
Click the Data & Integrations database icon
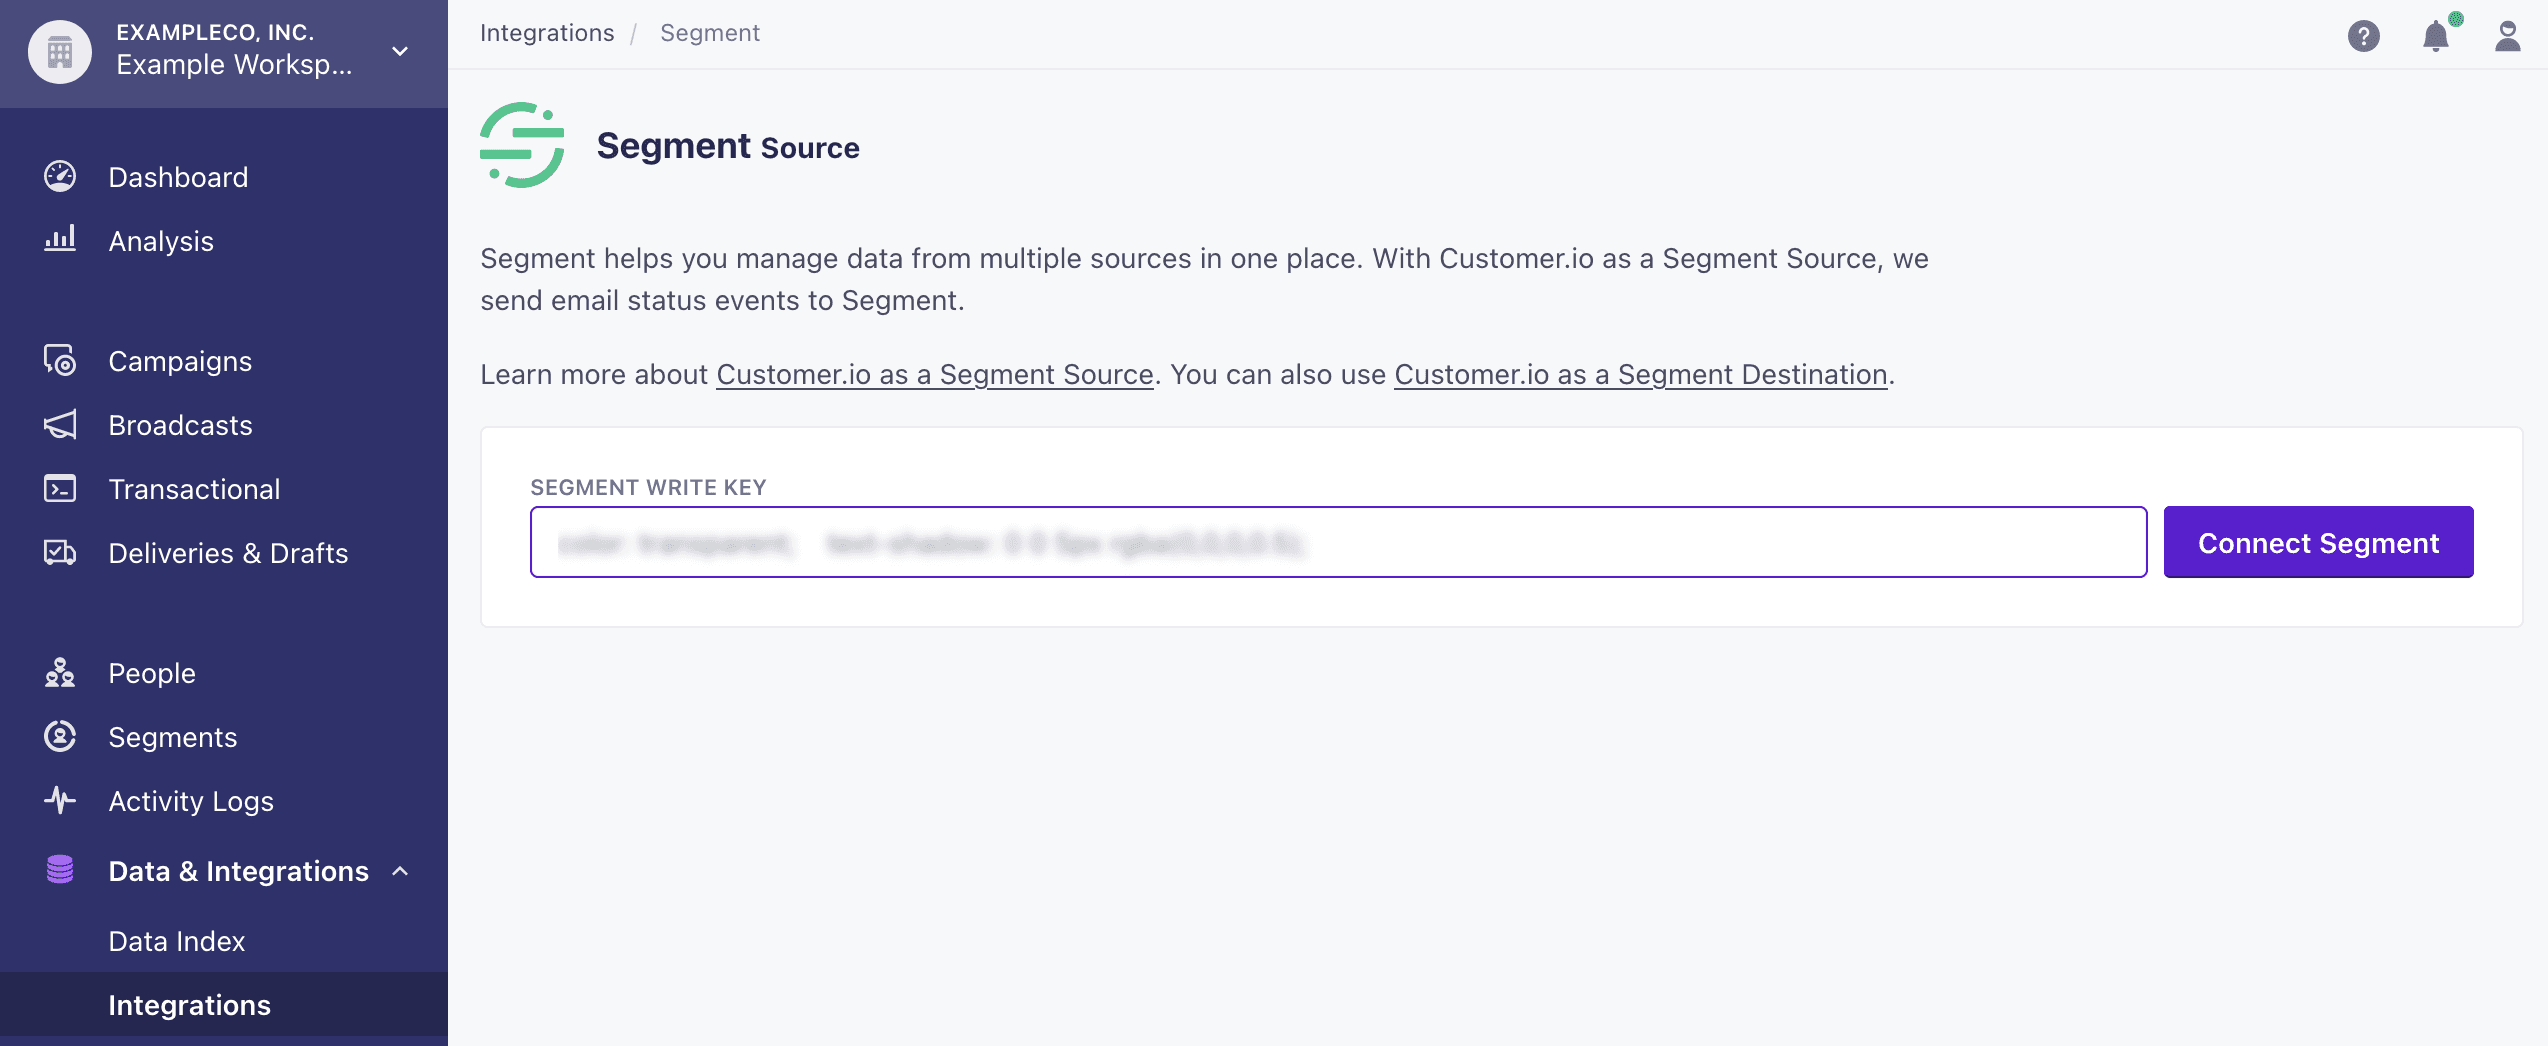(x=60, y=870)
